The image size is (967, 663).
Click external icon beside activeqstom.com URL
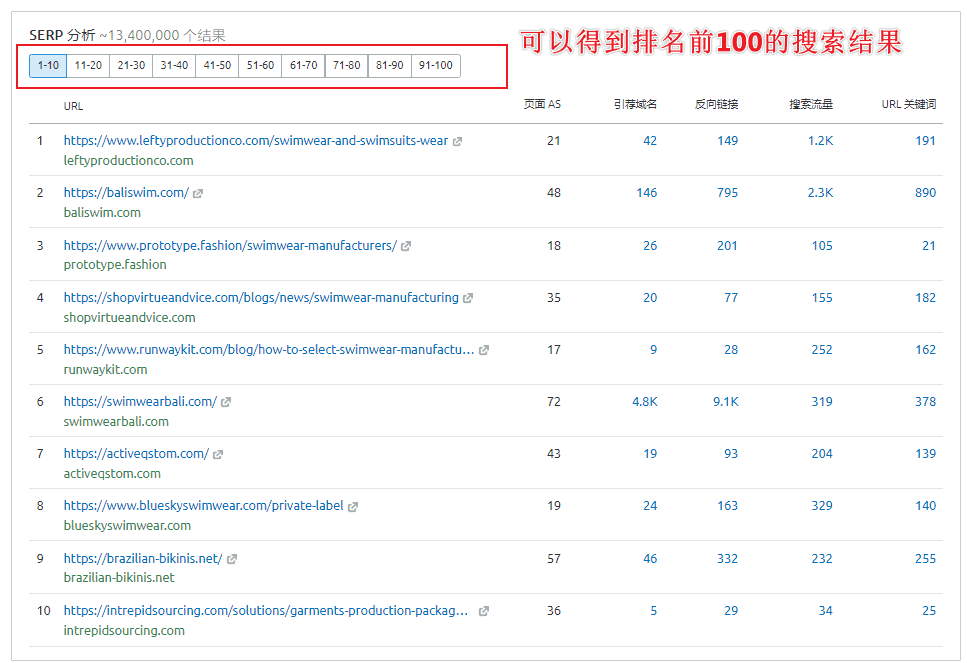pos(218,454)
